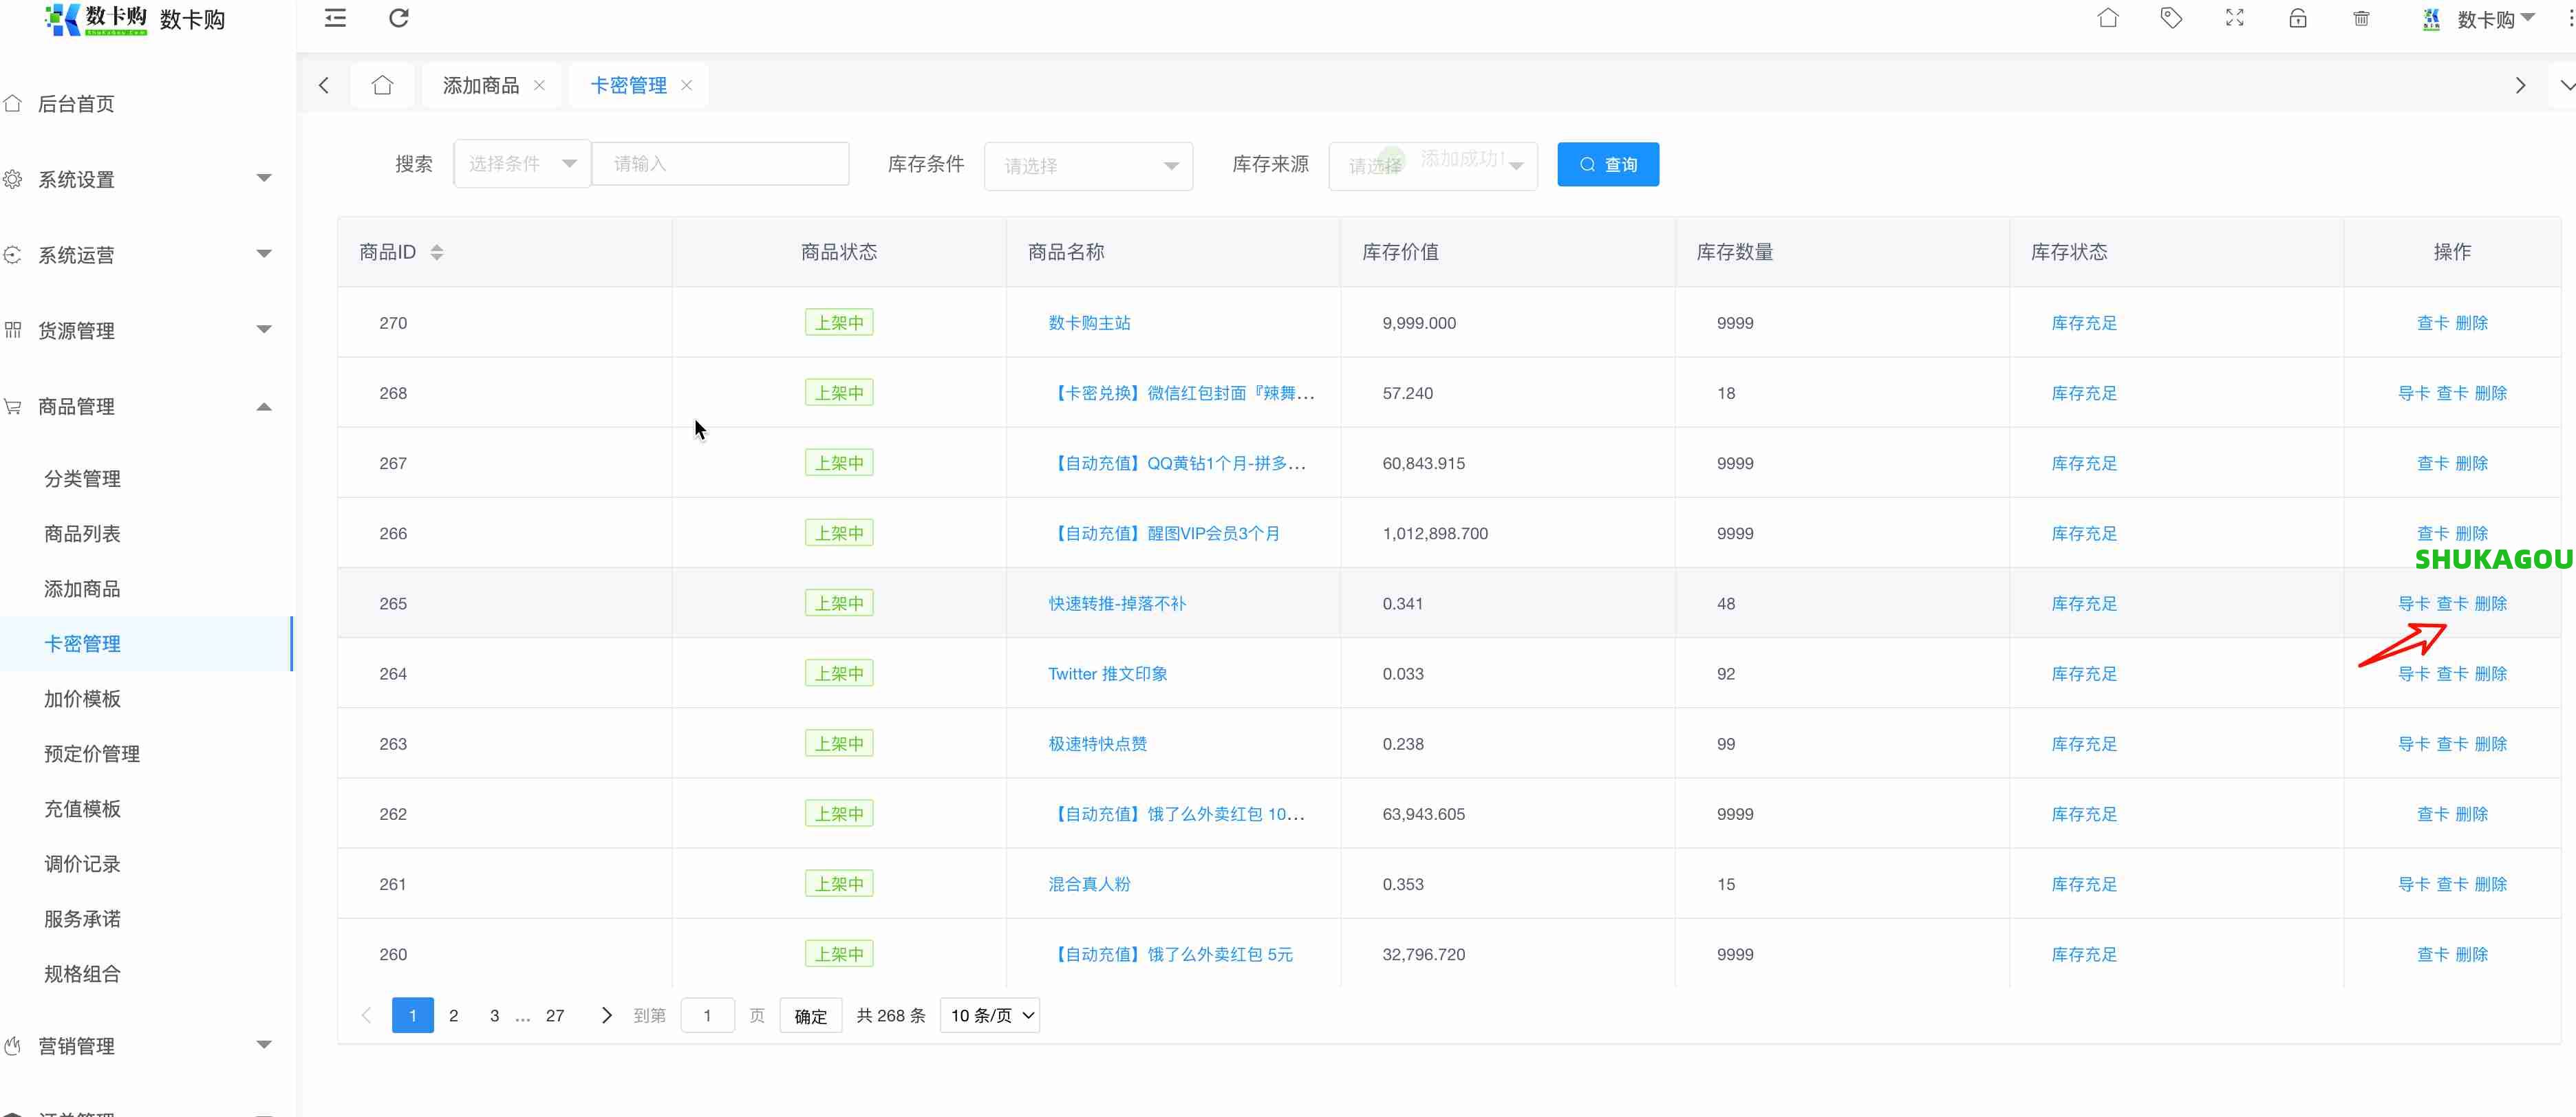Click the home icon in the top toolbar
The width and height of the screenshot is (2576, 1117).
(2109, 18)
